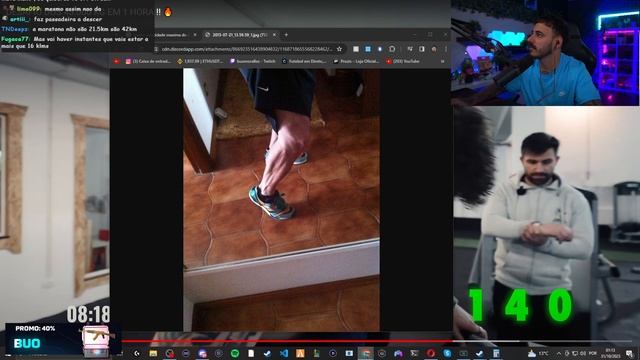Open the Caixa de entrada bookmark
The height and width of the screenshot is (360, 640).
[148, 61]
